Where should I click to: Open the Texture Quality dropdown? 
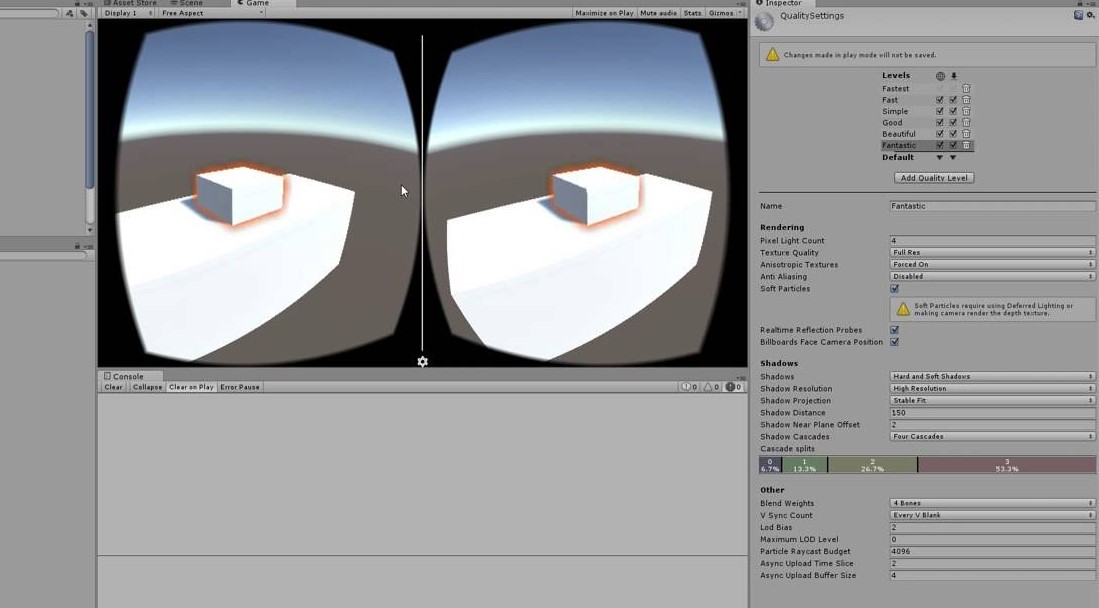pos(992,252)
